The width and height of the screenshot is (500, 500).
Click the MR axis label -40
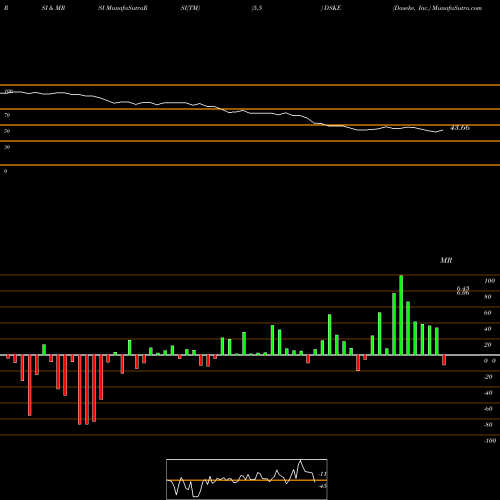(x=488, y=393)
